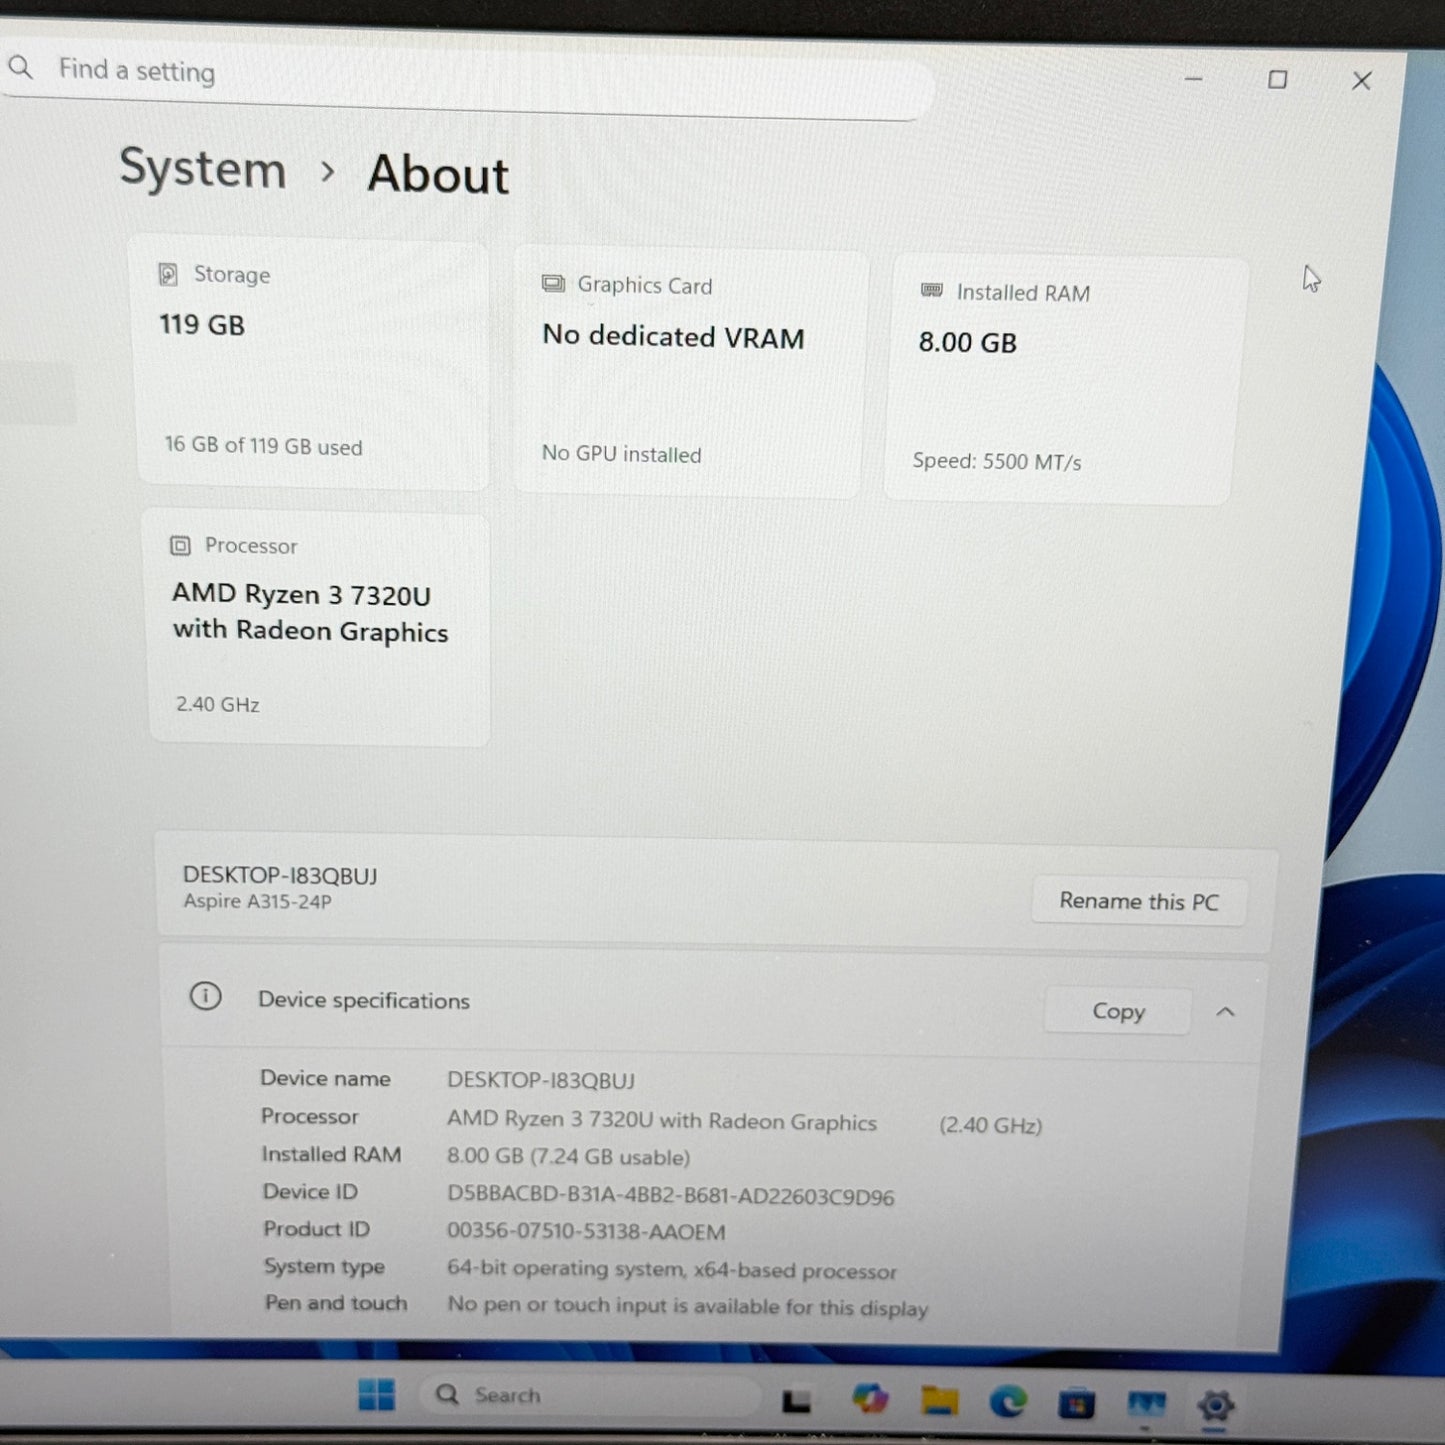
Task: Click the "Graphics Card" card title
Action: (645, 285)
